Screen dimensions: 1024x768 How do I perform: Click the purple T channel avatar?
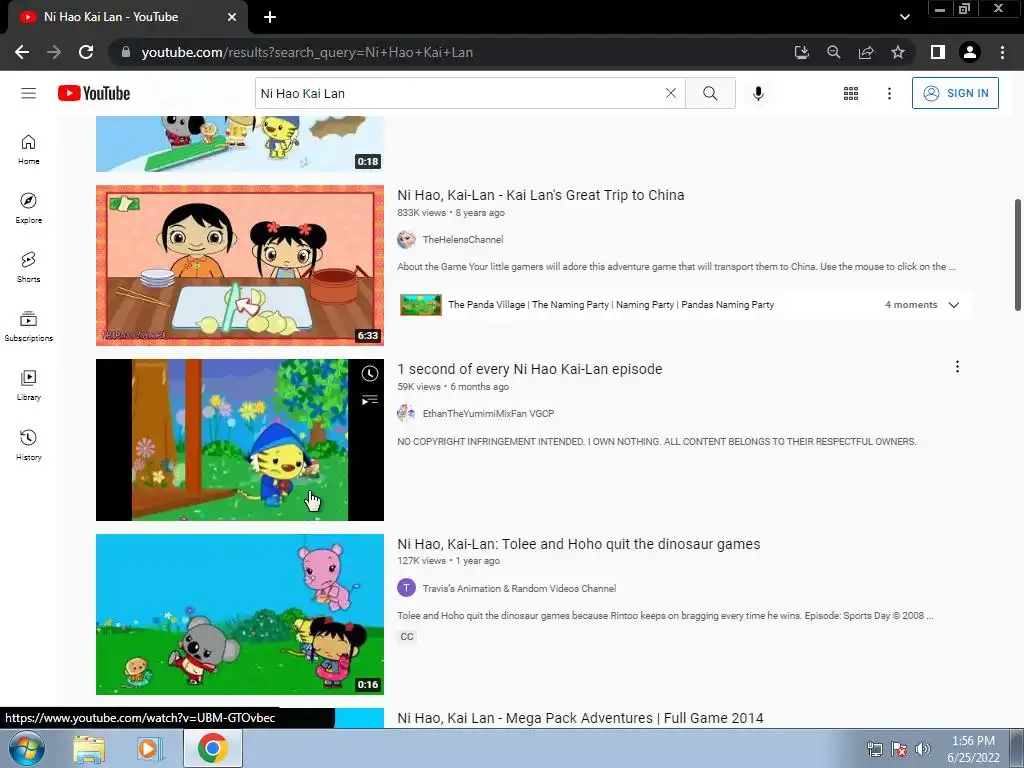point(406,588)
